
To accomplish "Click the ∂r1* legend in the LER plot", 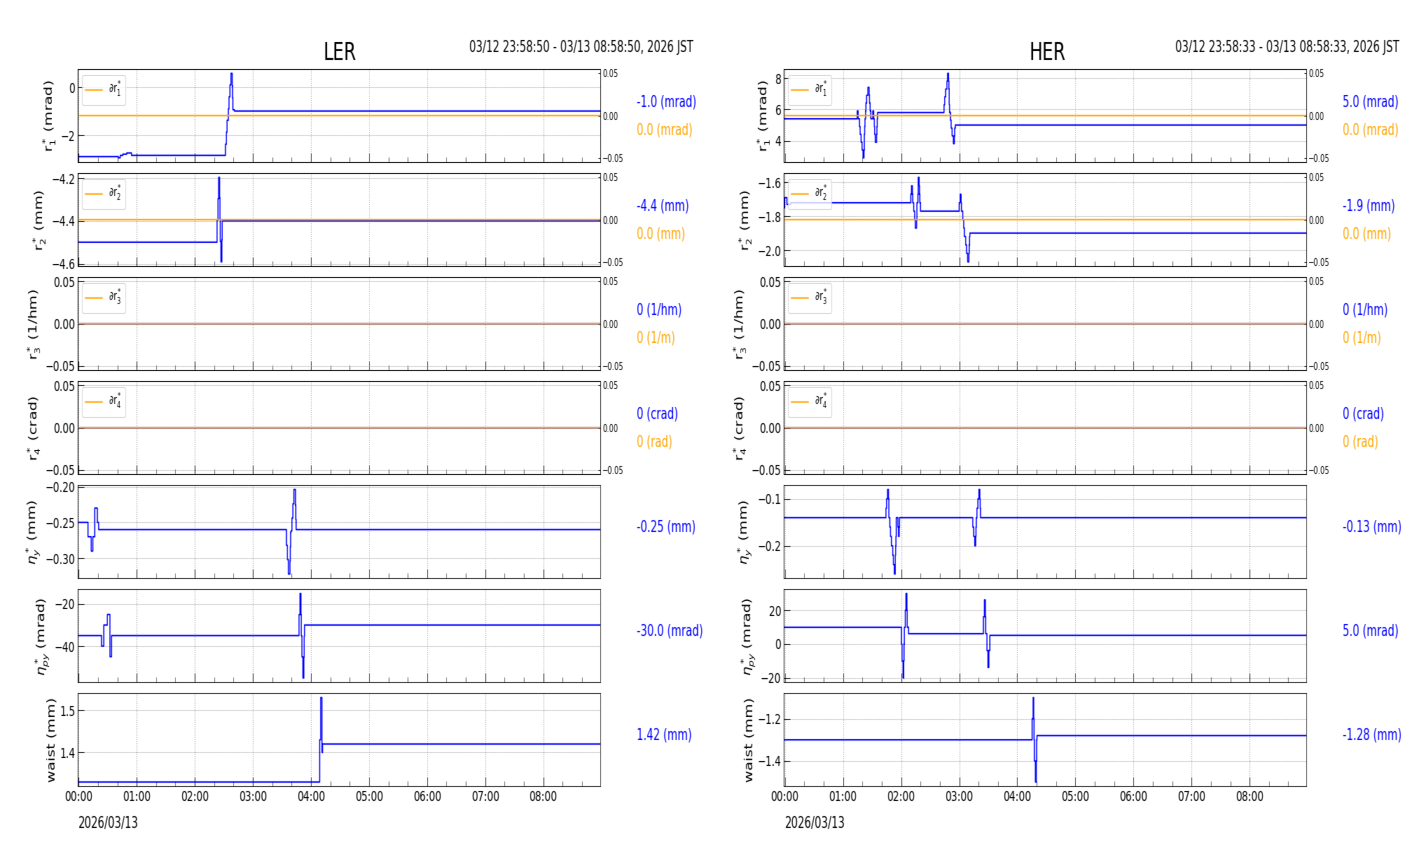I will point(104,90).
